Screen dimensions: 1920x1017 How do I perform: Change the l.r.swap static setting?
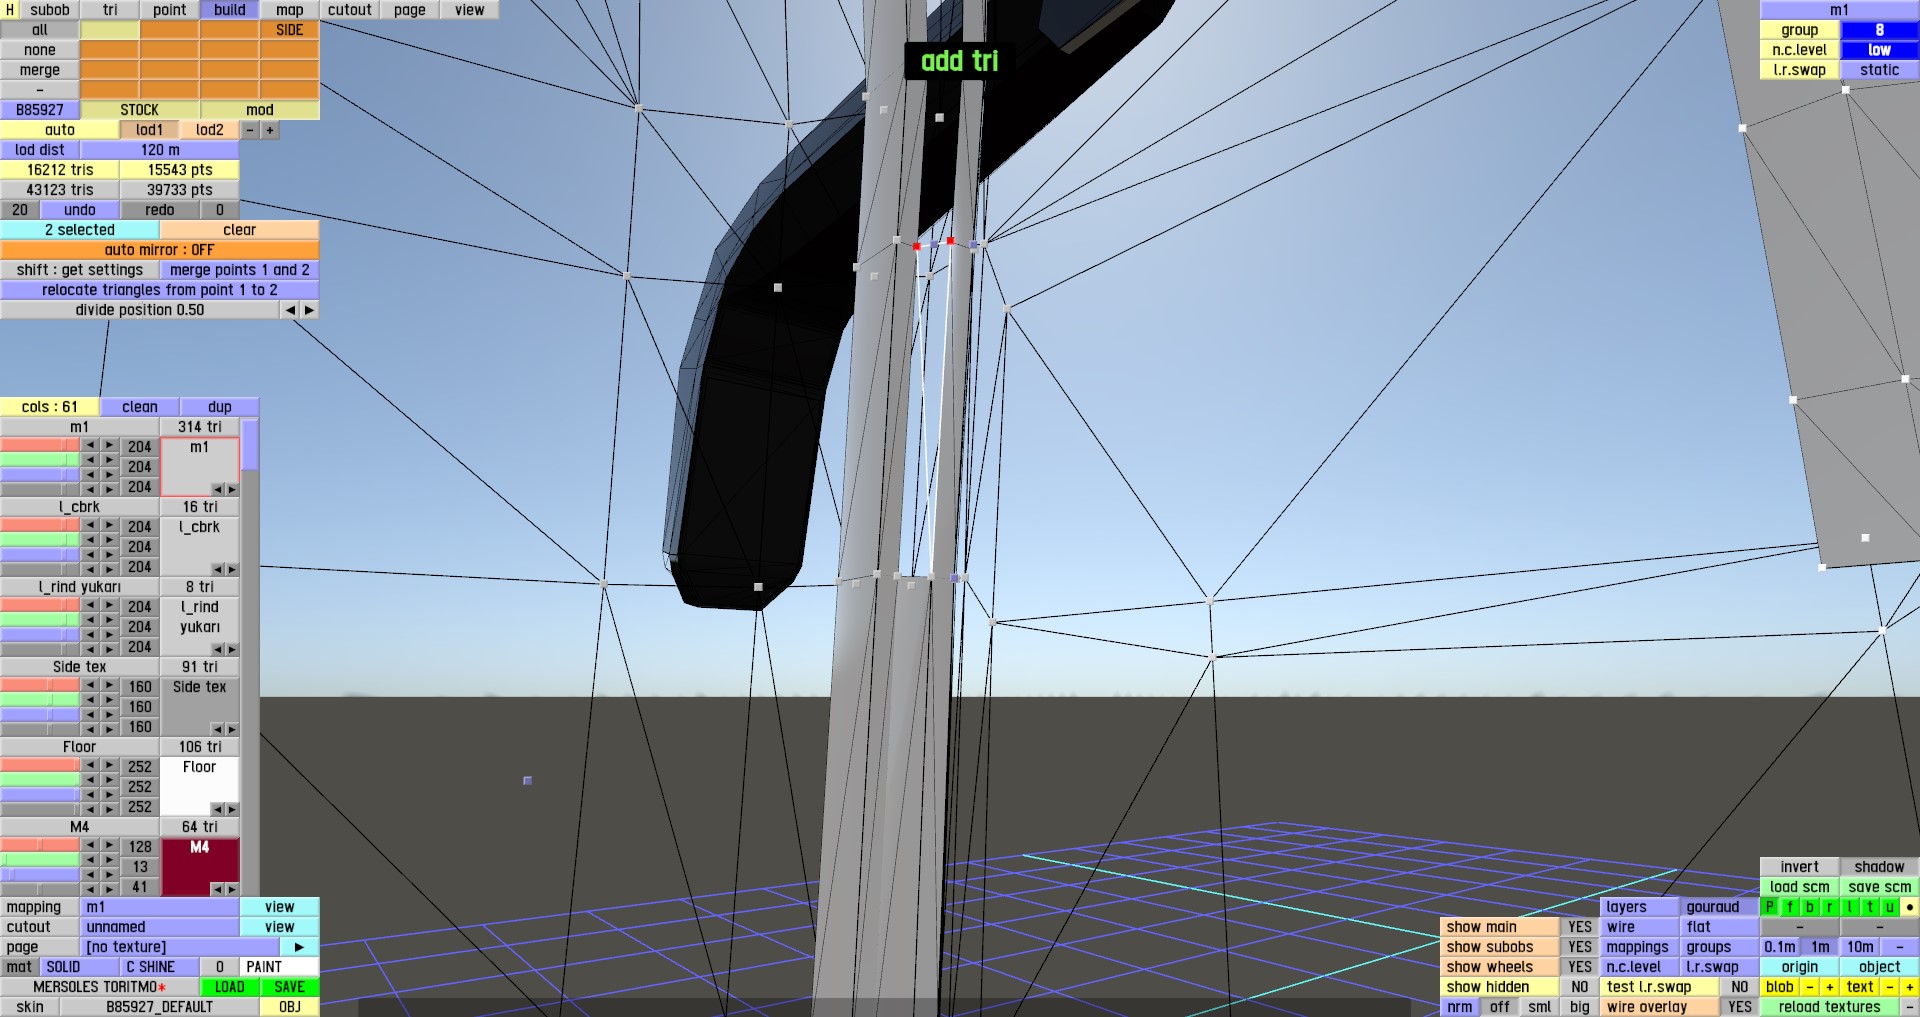[1879, 70]
